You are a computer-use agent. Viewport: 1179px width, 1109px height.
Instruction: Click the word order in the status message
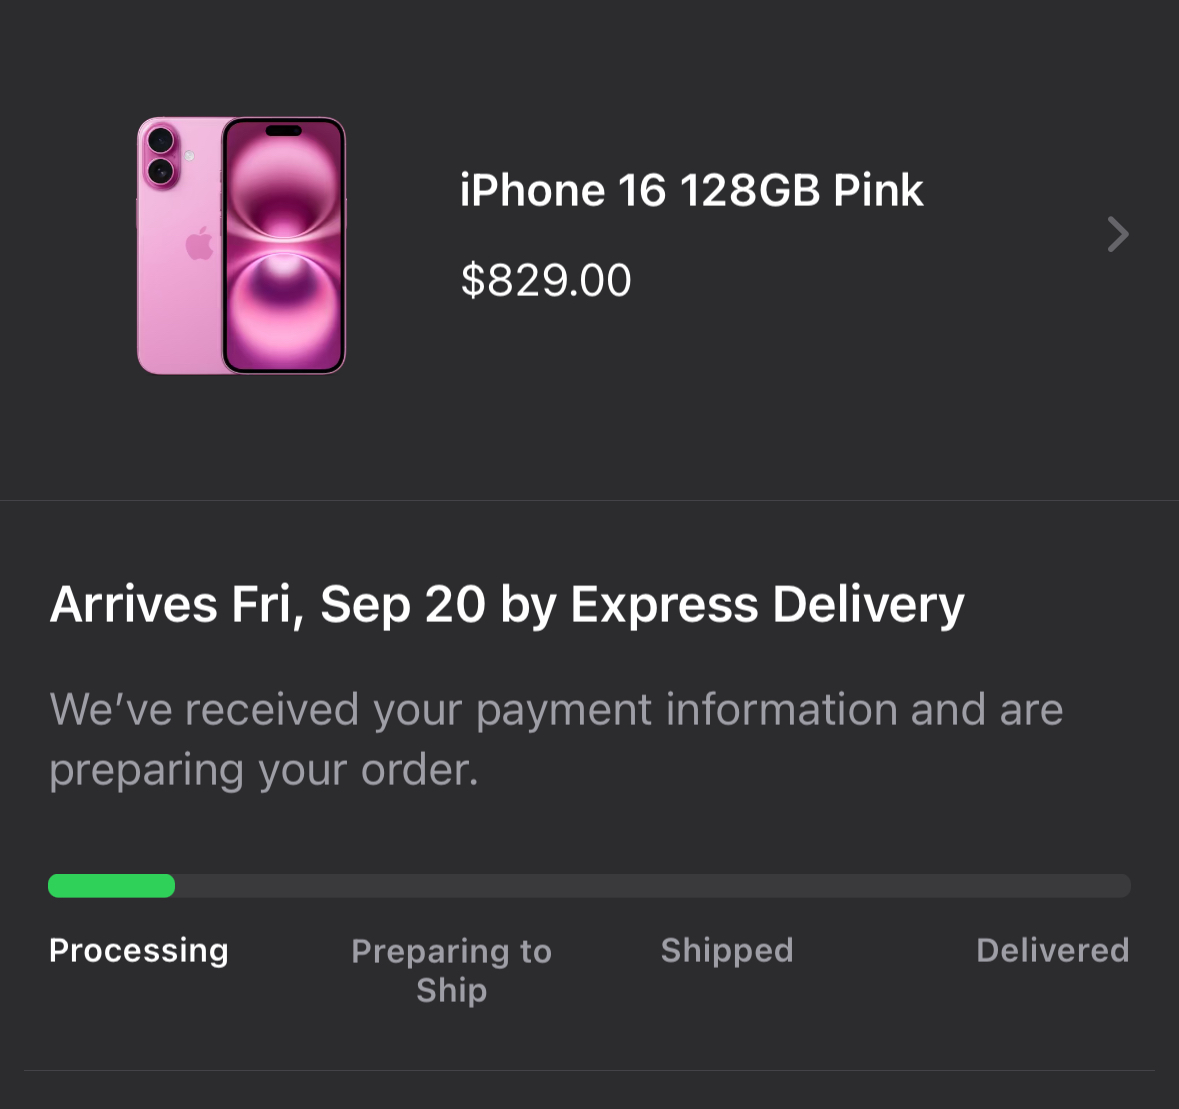click(420, 770)
